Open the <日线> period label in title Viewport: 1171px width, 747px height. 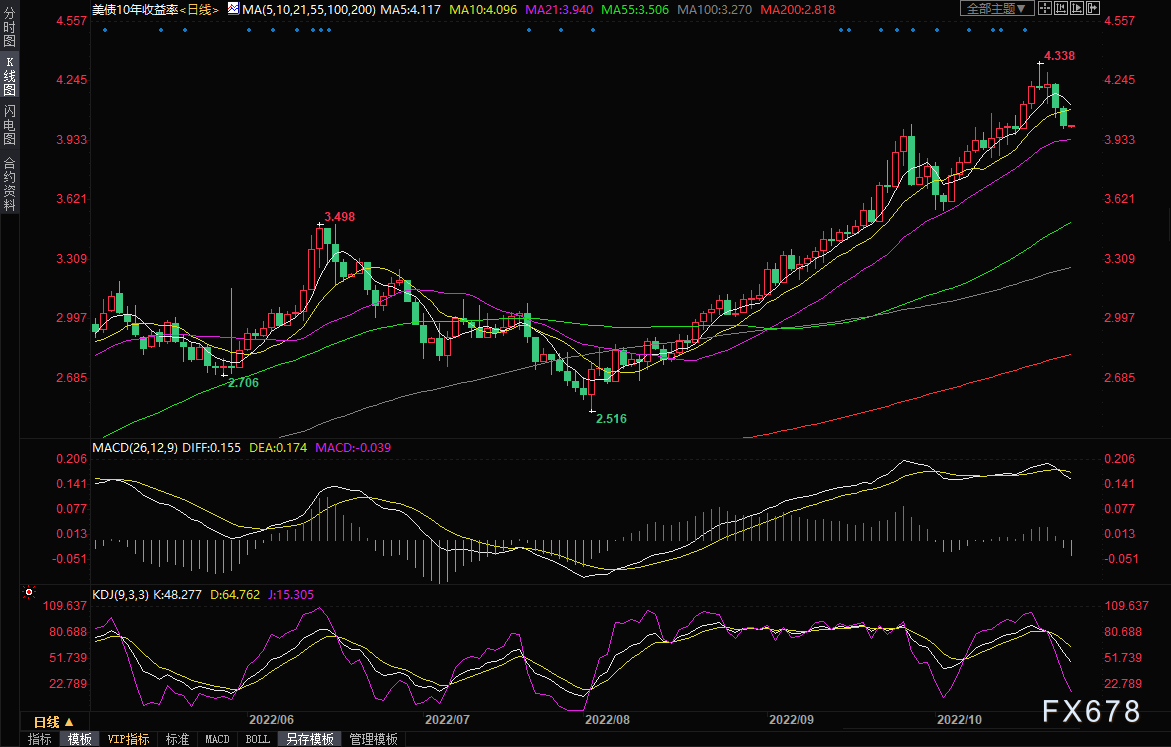click(196, 9)
